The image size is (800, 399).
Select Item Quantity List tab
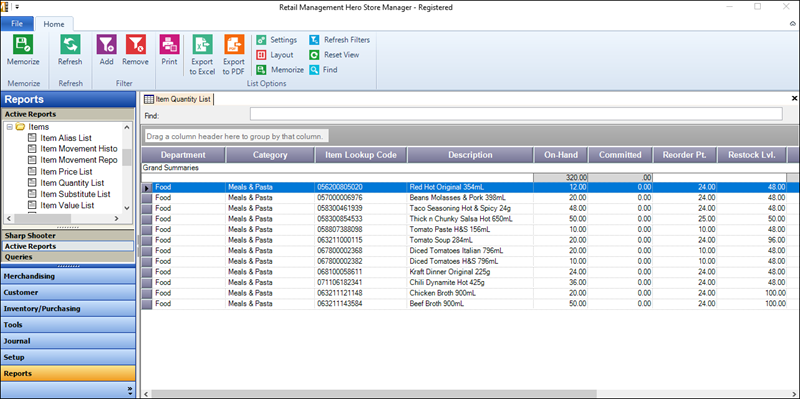pos(178,99)
